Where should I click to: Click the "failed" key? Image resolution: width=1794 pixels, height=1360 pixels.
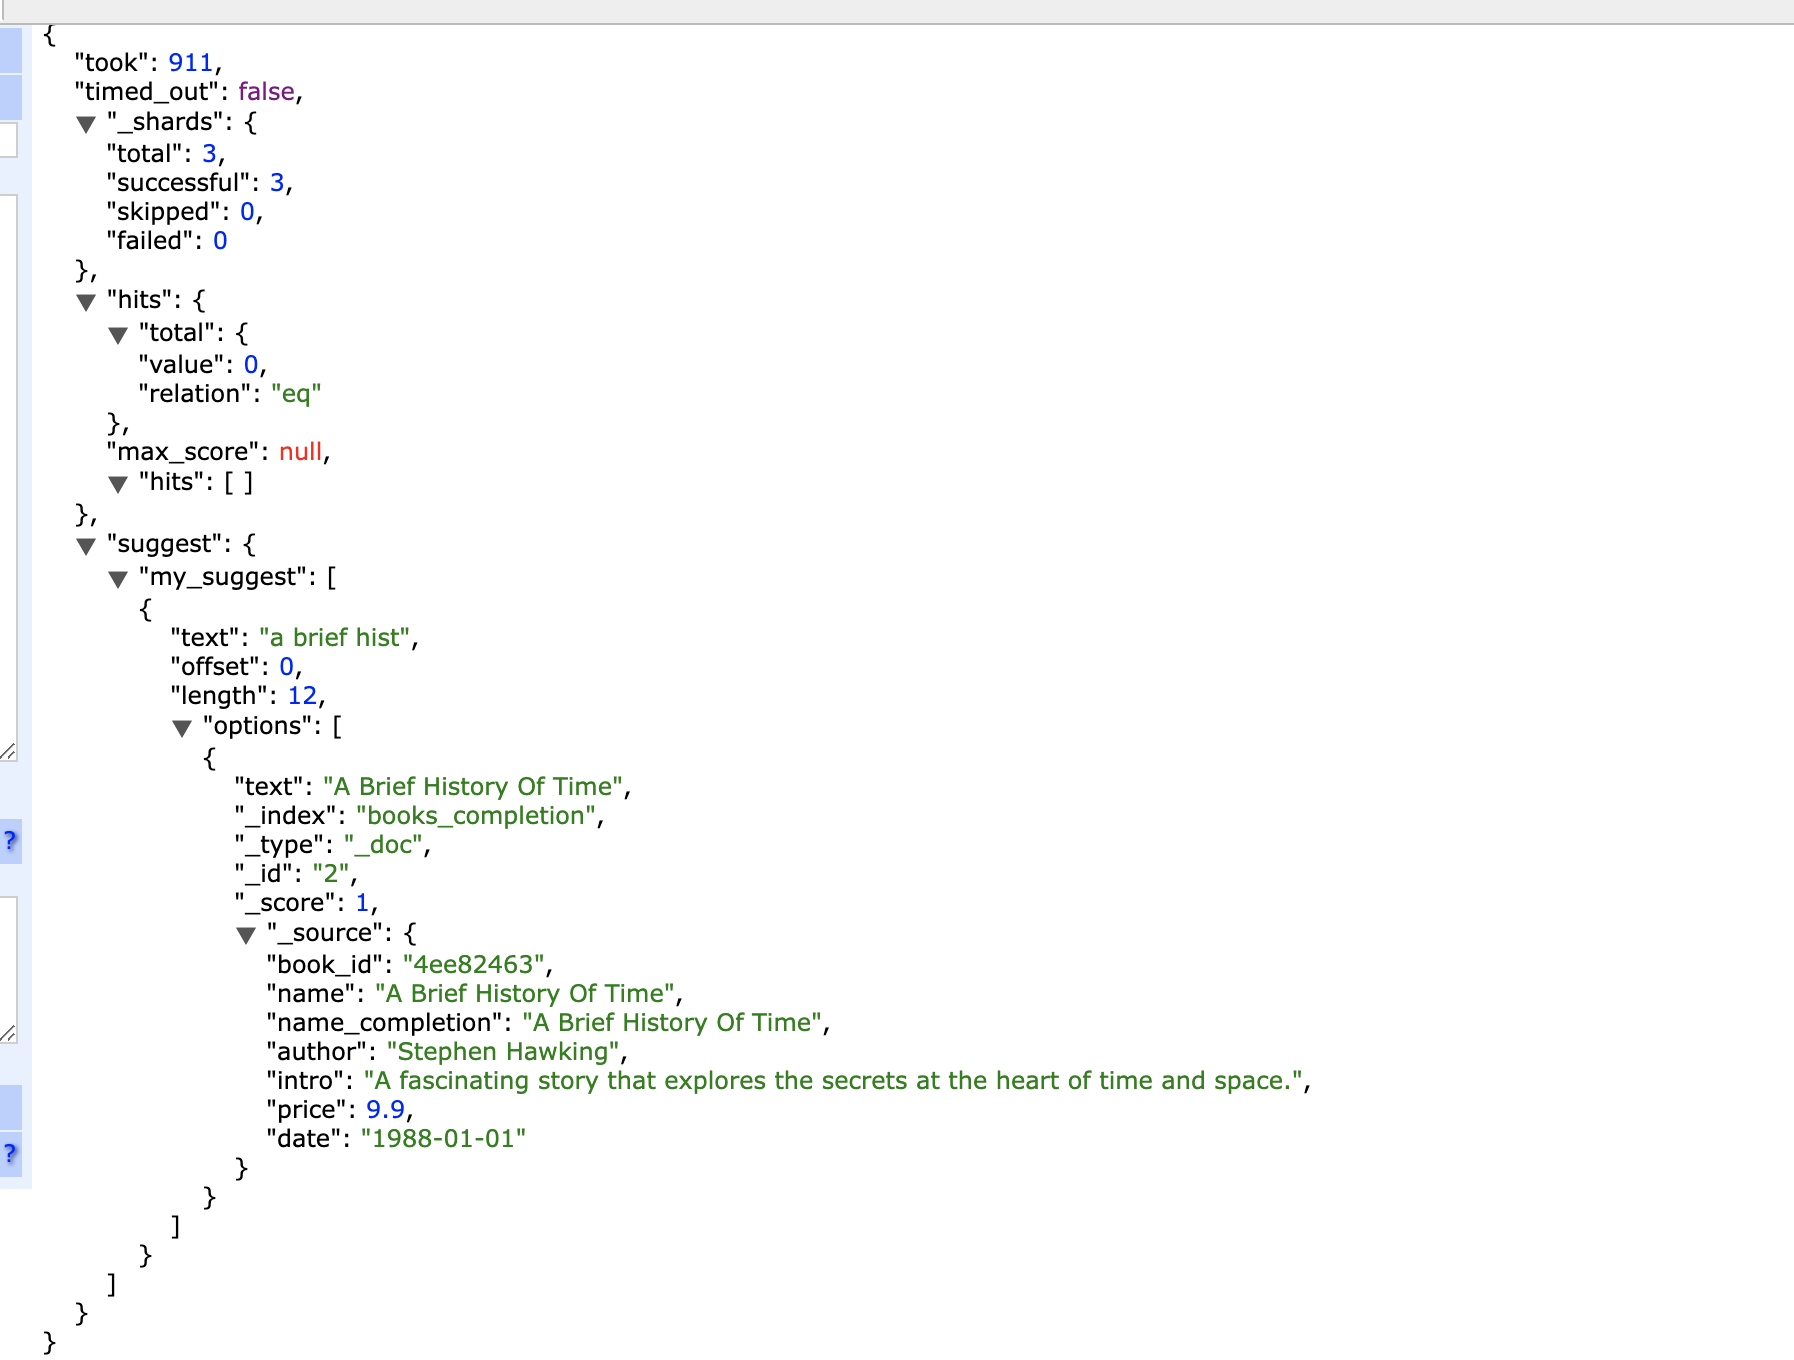point(150,241)
